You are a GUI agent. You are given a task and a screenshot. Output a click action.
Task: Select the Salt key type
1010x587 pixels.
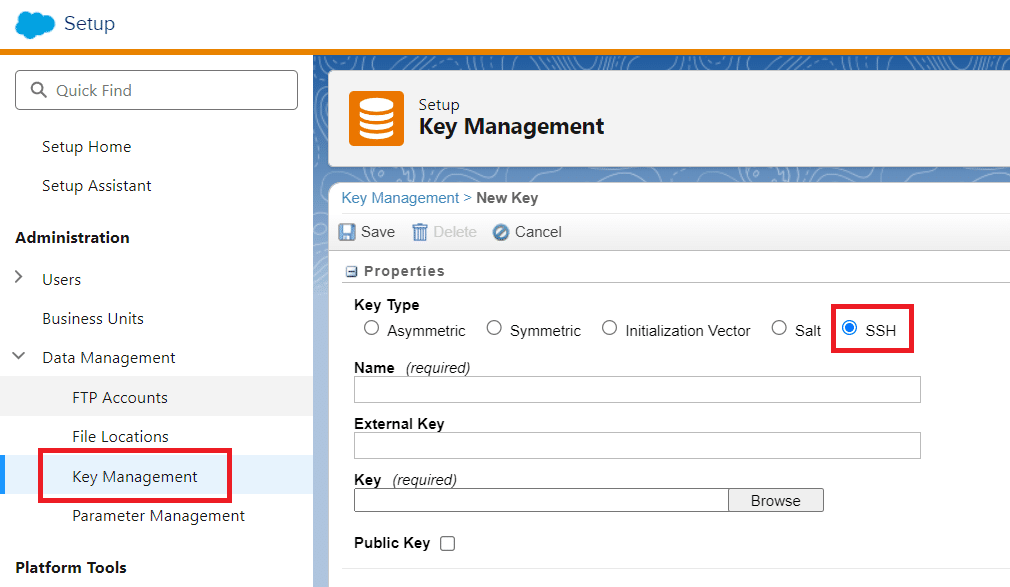pos(779,328)
